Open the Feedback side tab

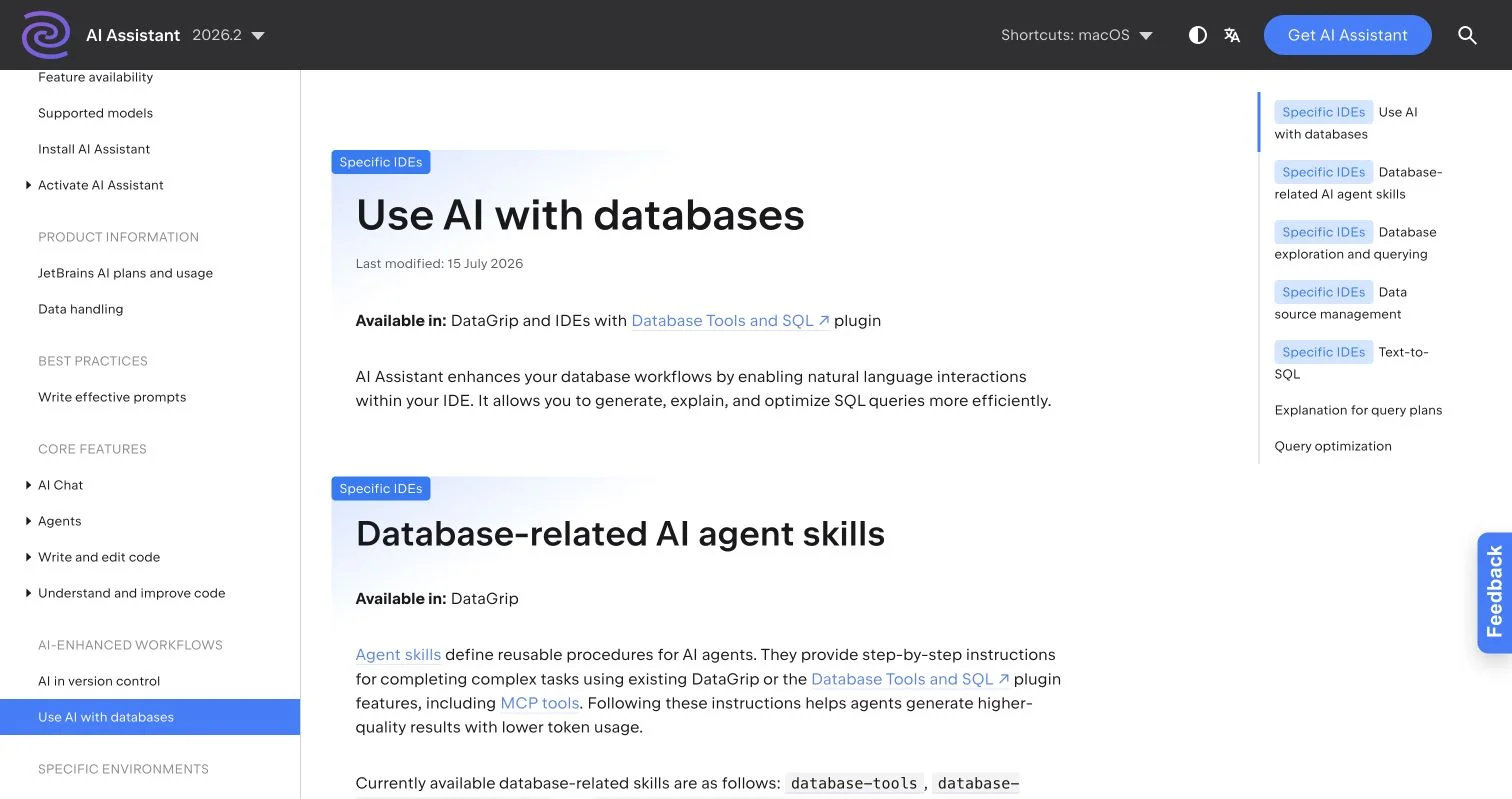click(x=1494, y=592)
